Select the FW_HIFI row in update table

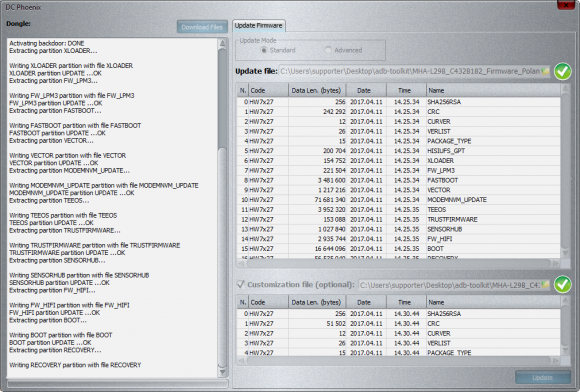tap(398, 239)
